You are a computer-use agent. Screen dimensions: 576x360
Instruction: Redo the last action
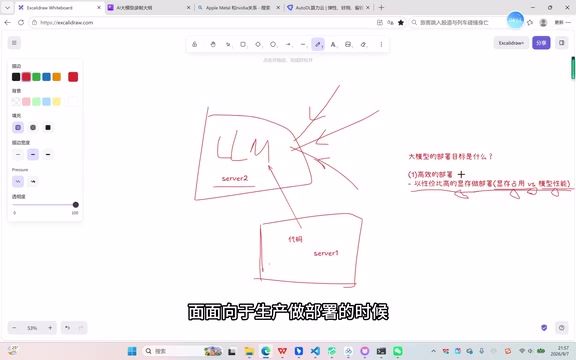(81, 328)
